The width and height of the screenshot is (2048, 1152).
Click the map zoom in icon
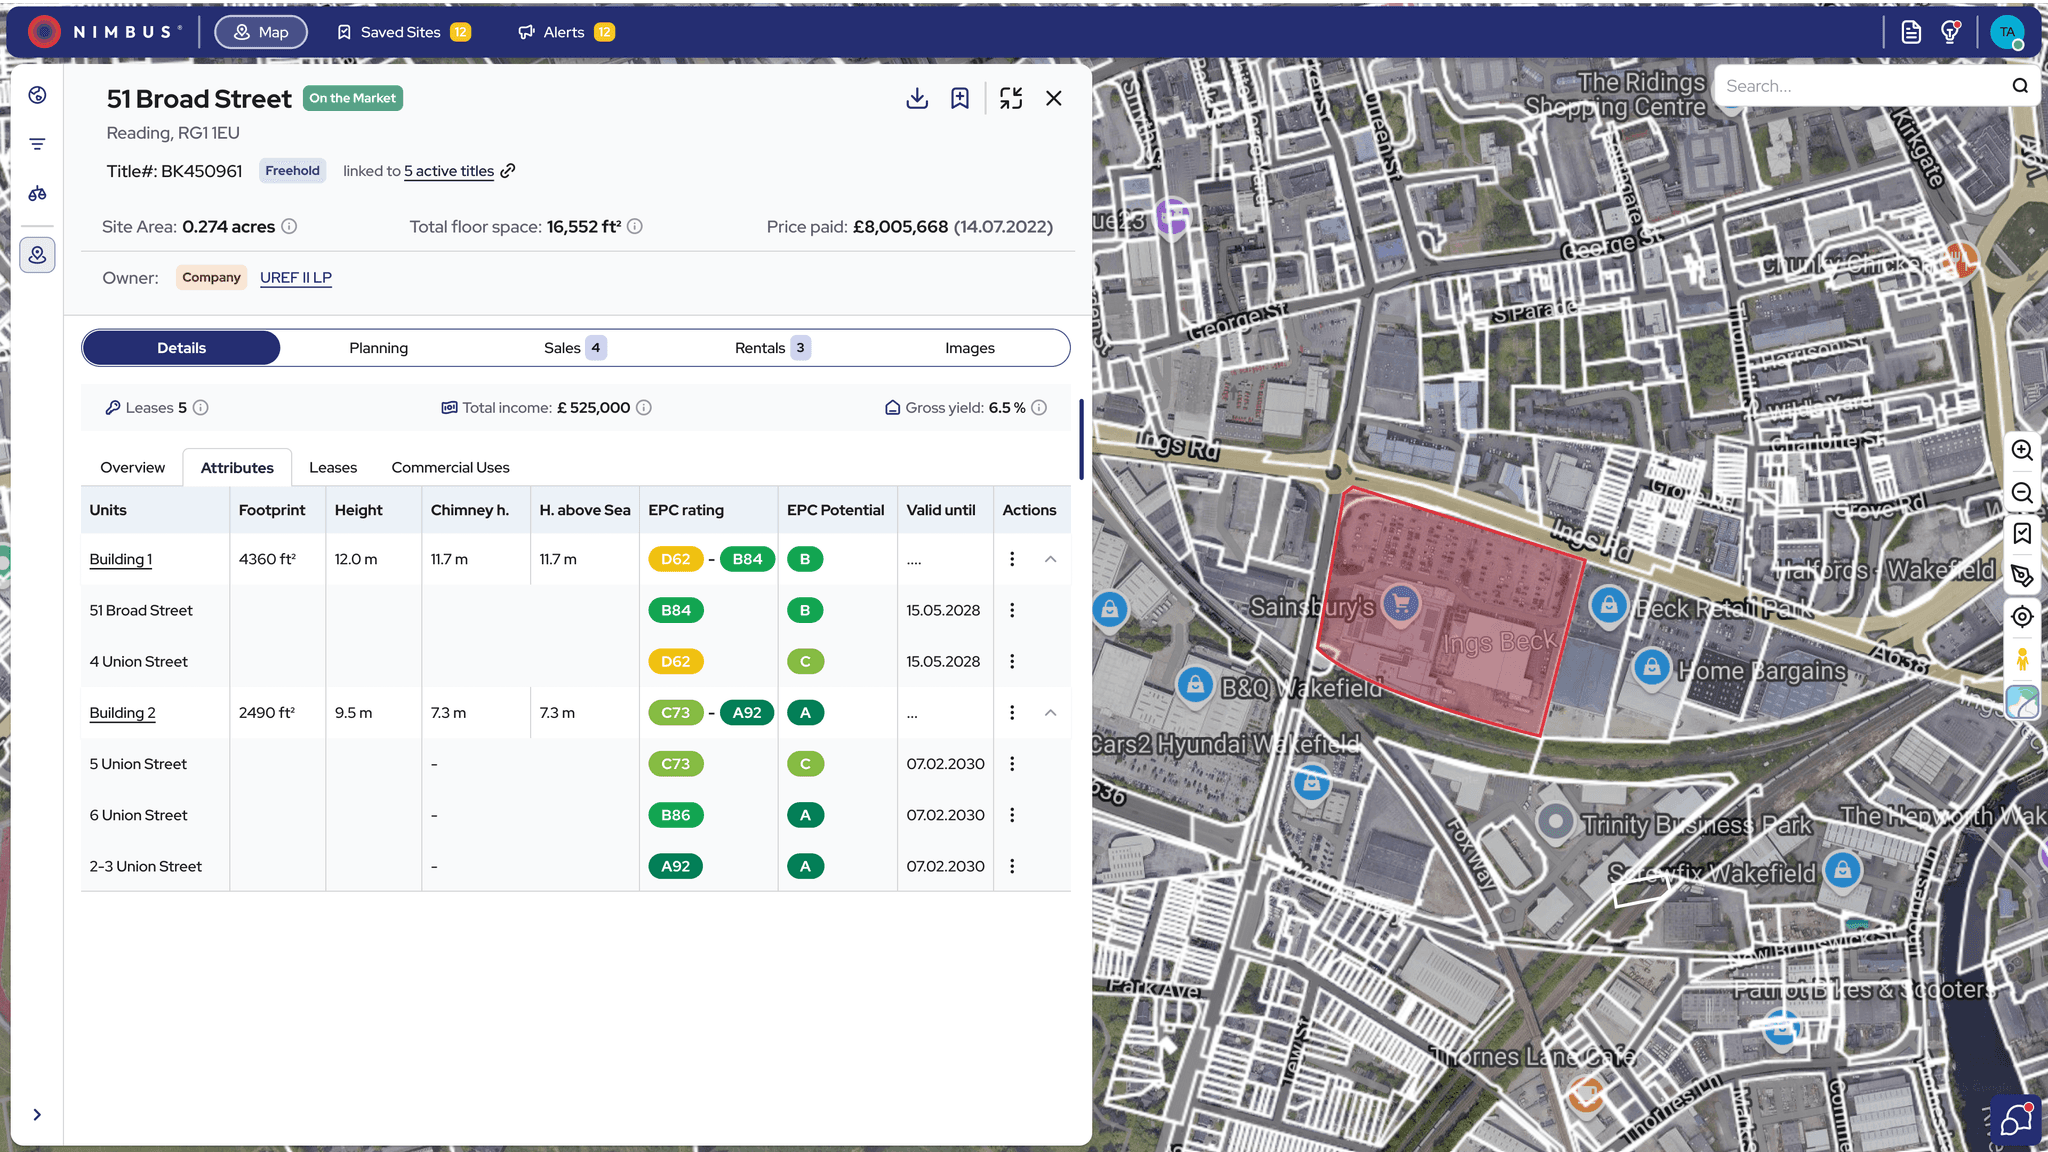tap(2022, 450)
